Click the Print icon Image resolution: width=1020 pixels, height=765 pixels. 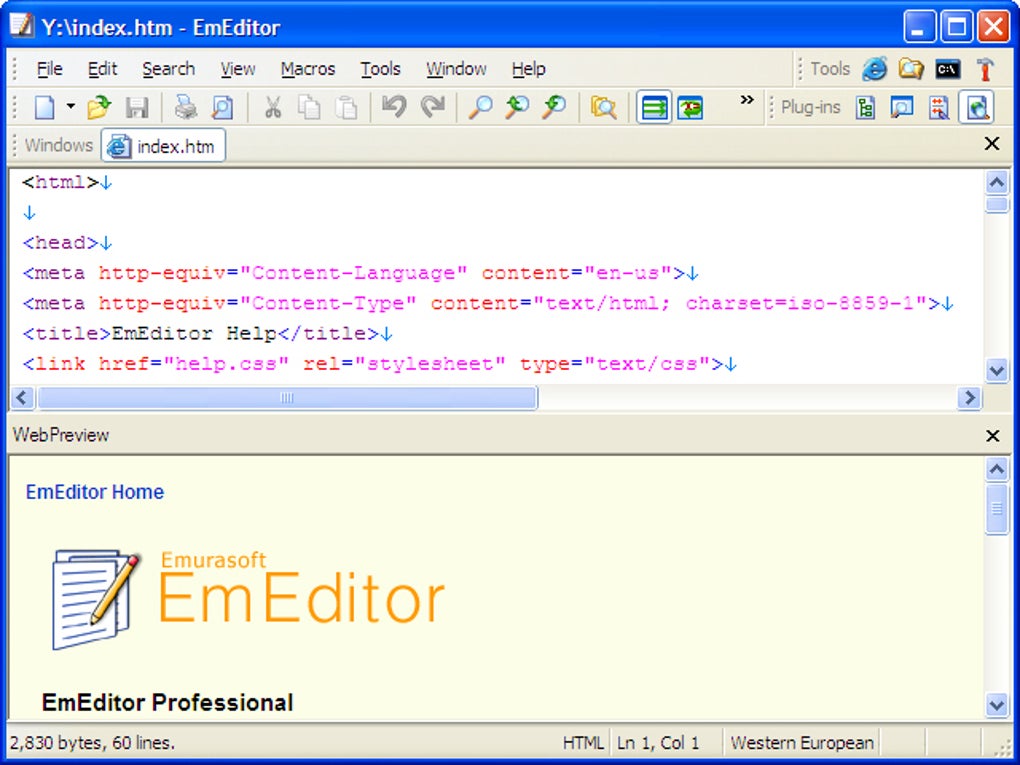[185, 107]
